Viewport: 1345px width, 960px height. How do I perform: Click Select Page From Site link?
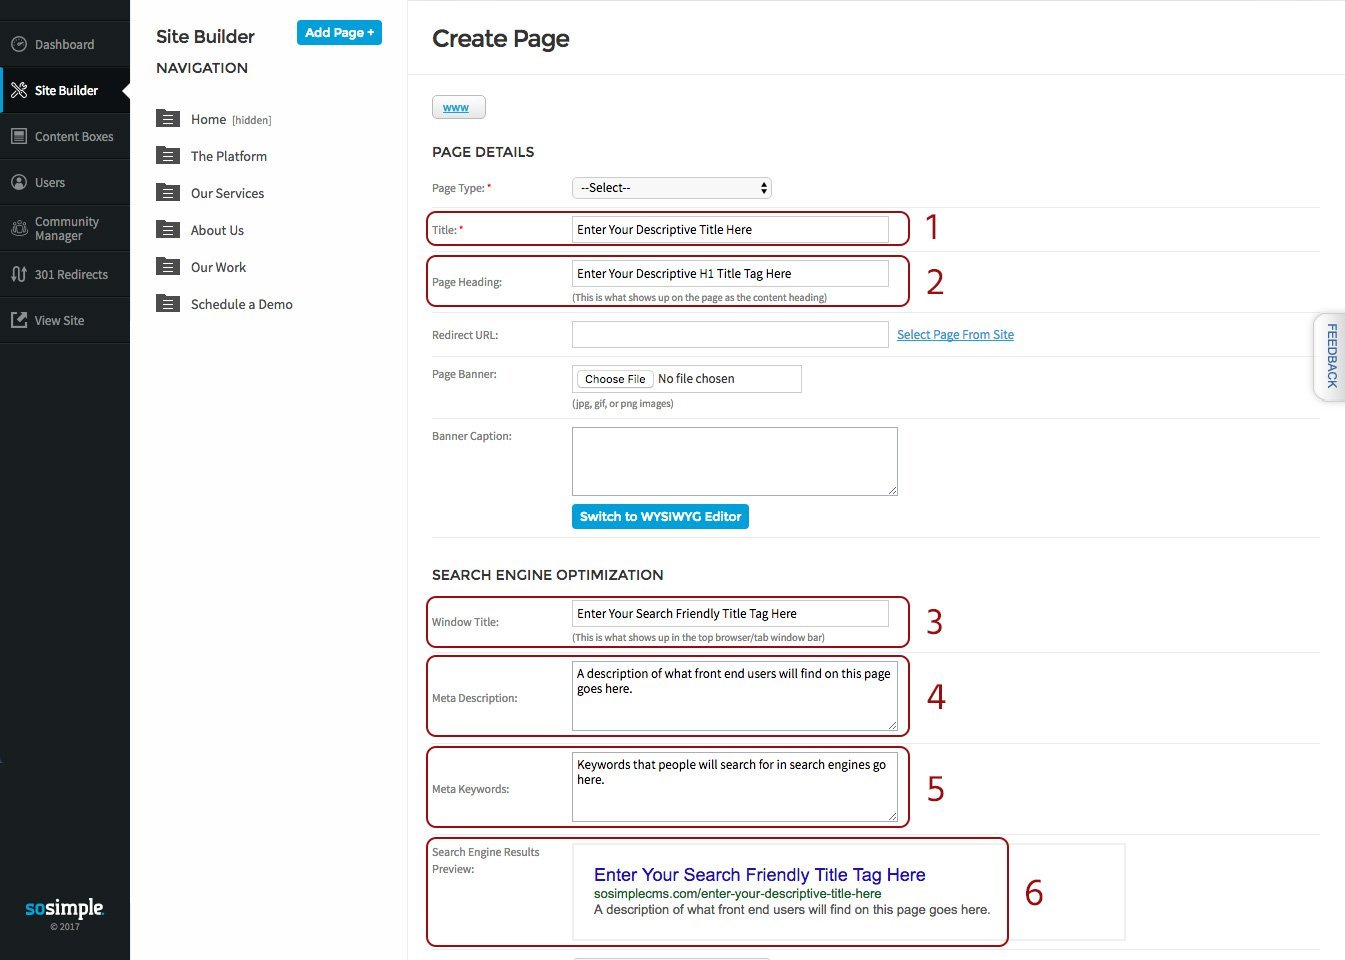click(955, 335)
